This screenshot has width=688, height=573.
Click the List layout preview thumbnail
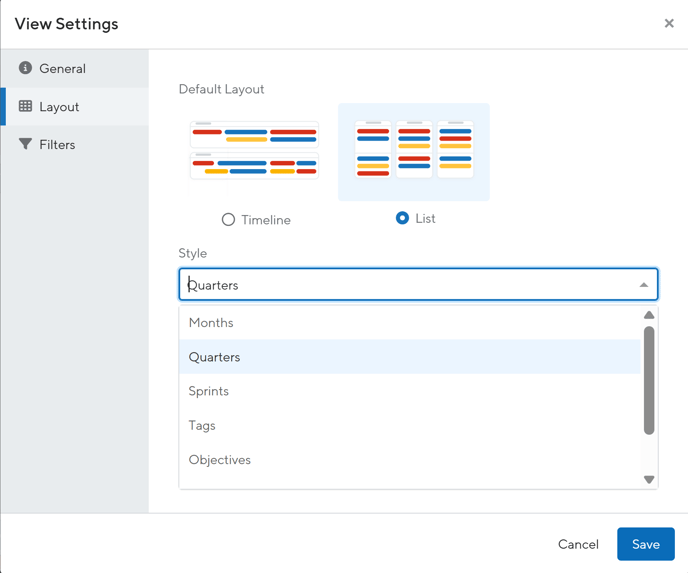[414, 152]
